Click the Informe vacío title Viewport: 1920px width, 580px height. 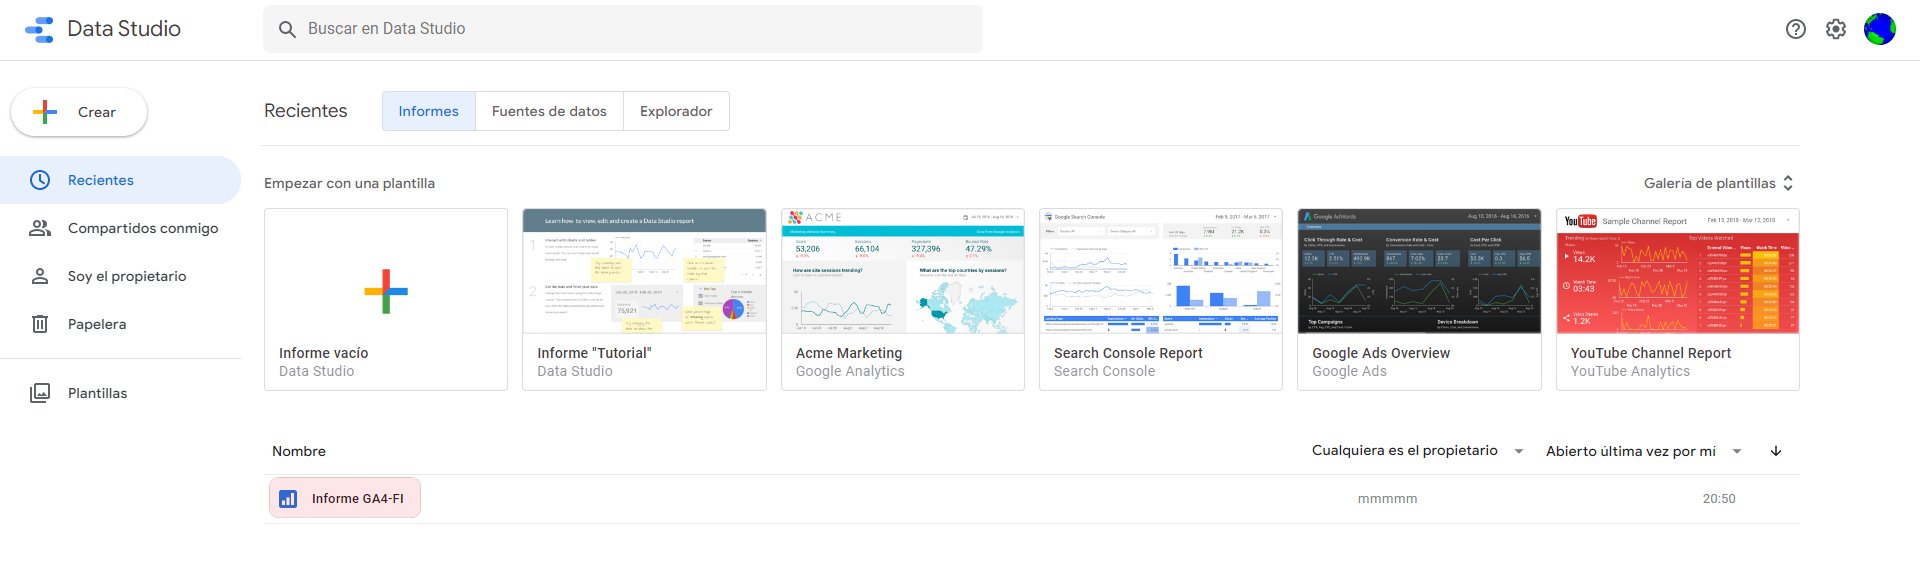pos(323,353)
